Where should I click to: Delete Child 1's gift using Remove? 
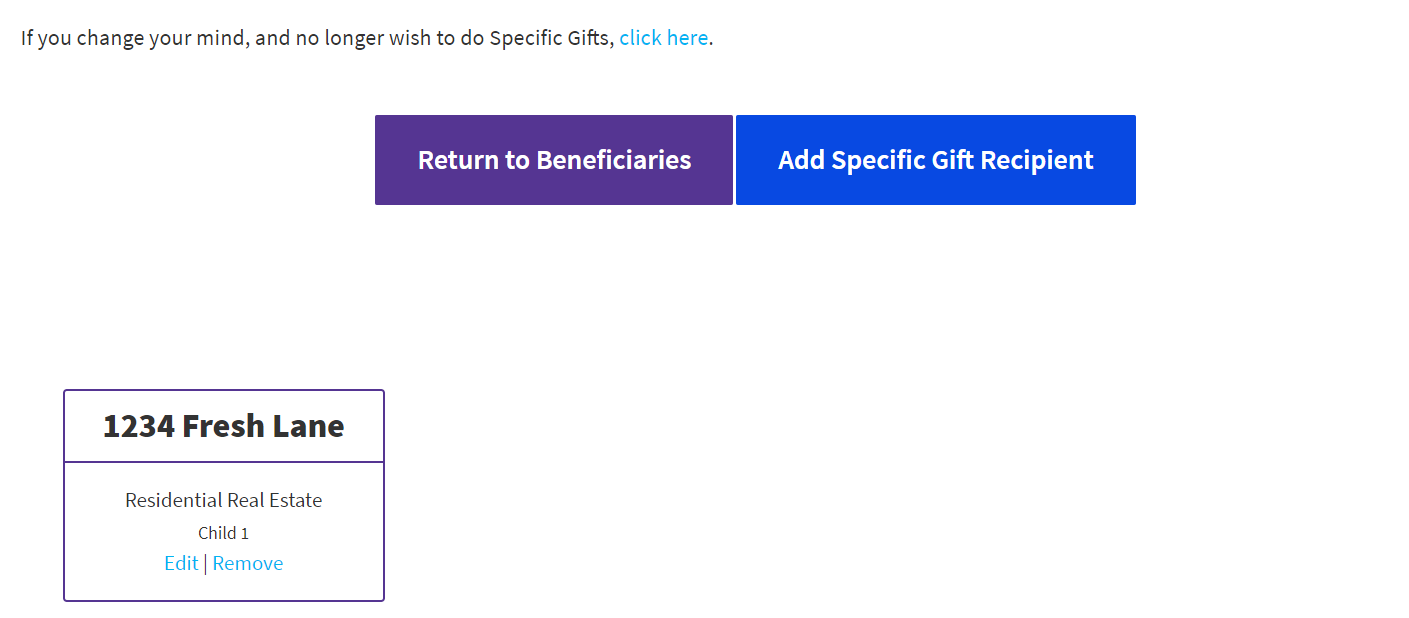coord(248,563)
